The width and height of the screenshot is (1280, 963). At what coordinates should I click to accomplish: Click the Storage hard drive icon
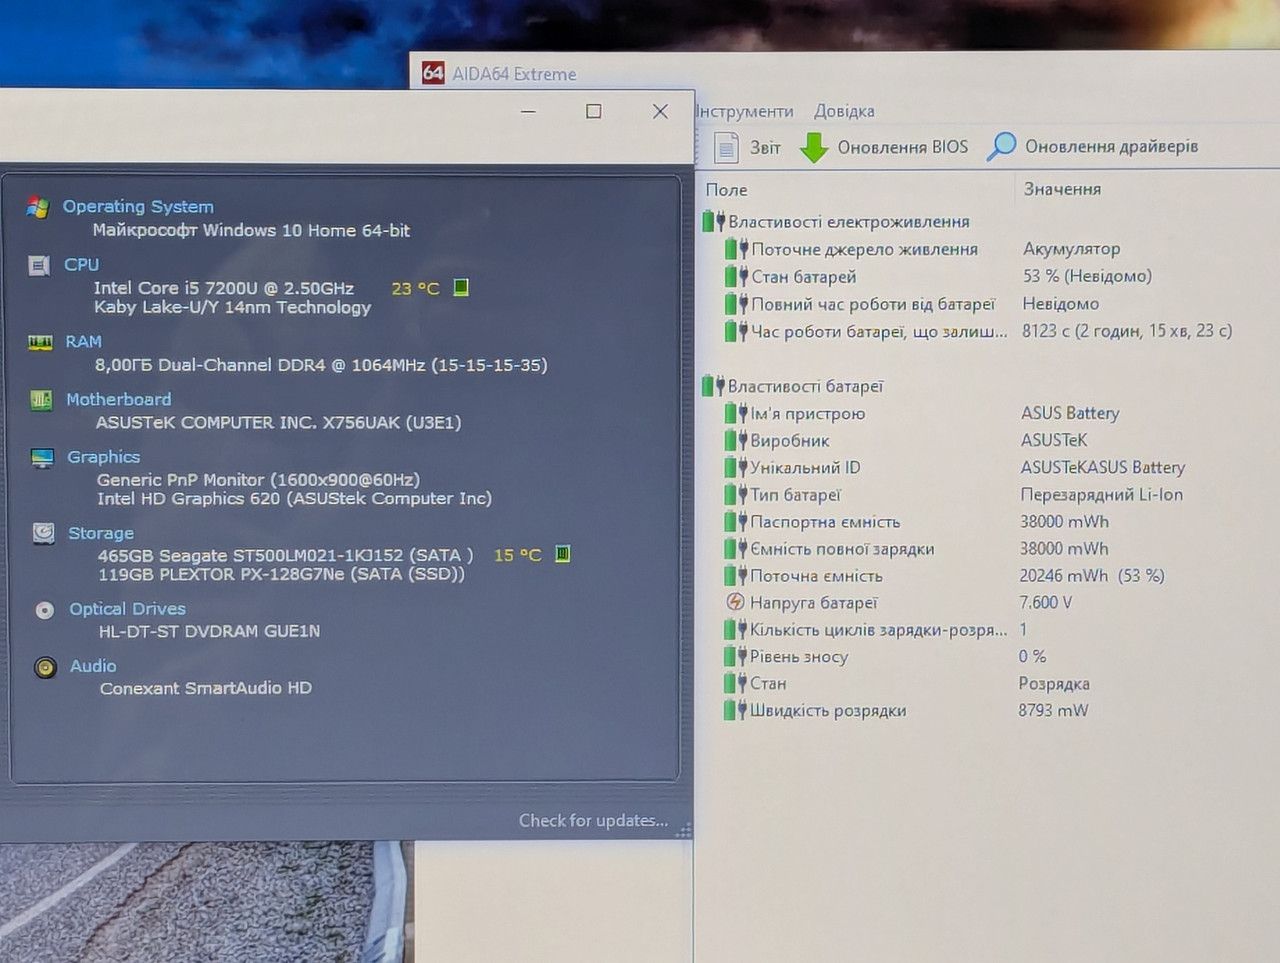pyautogui.click(x=43, y=533)
